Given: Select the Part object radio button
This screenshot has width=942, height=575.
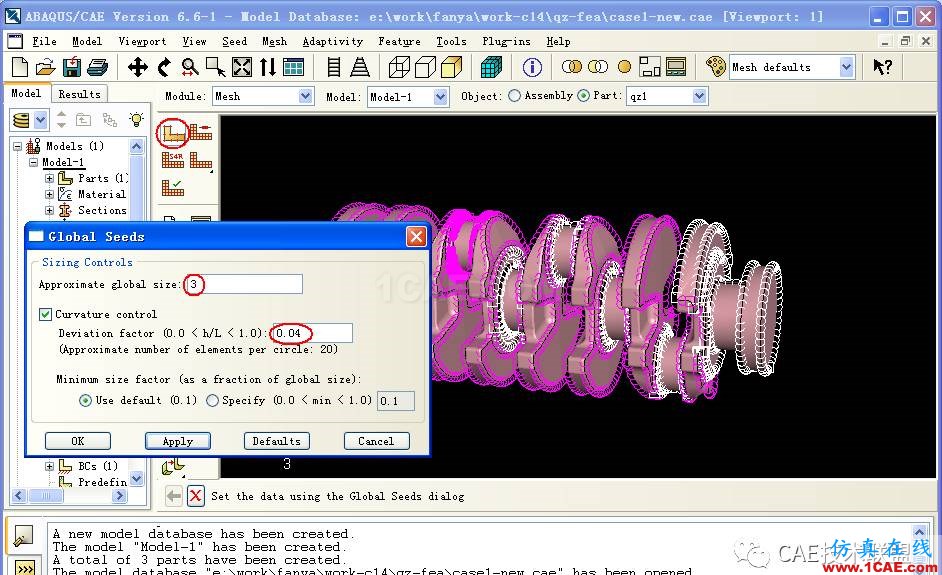Looking at the screenshot, I should coord(583,96).
